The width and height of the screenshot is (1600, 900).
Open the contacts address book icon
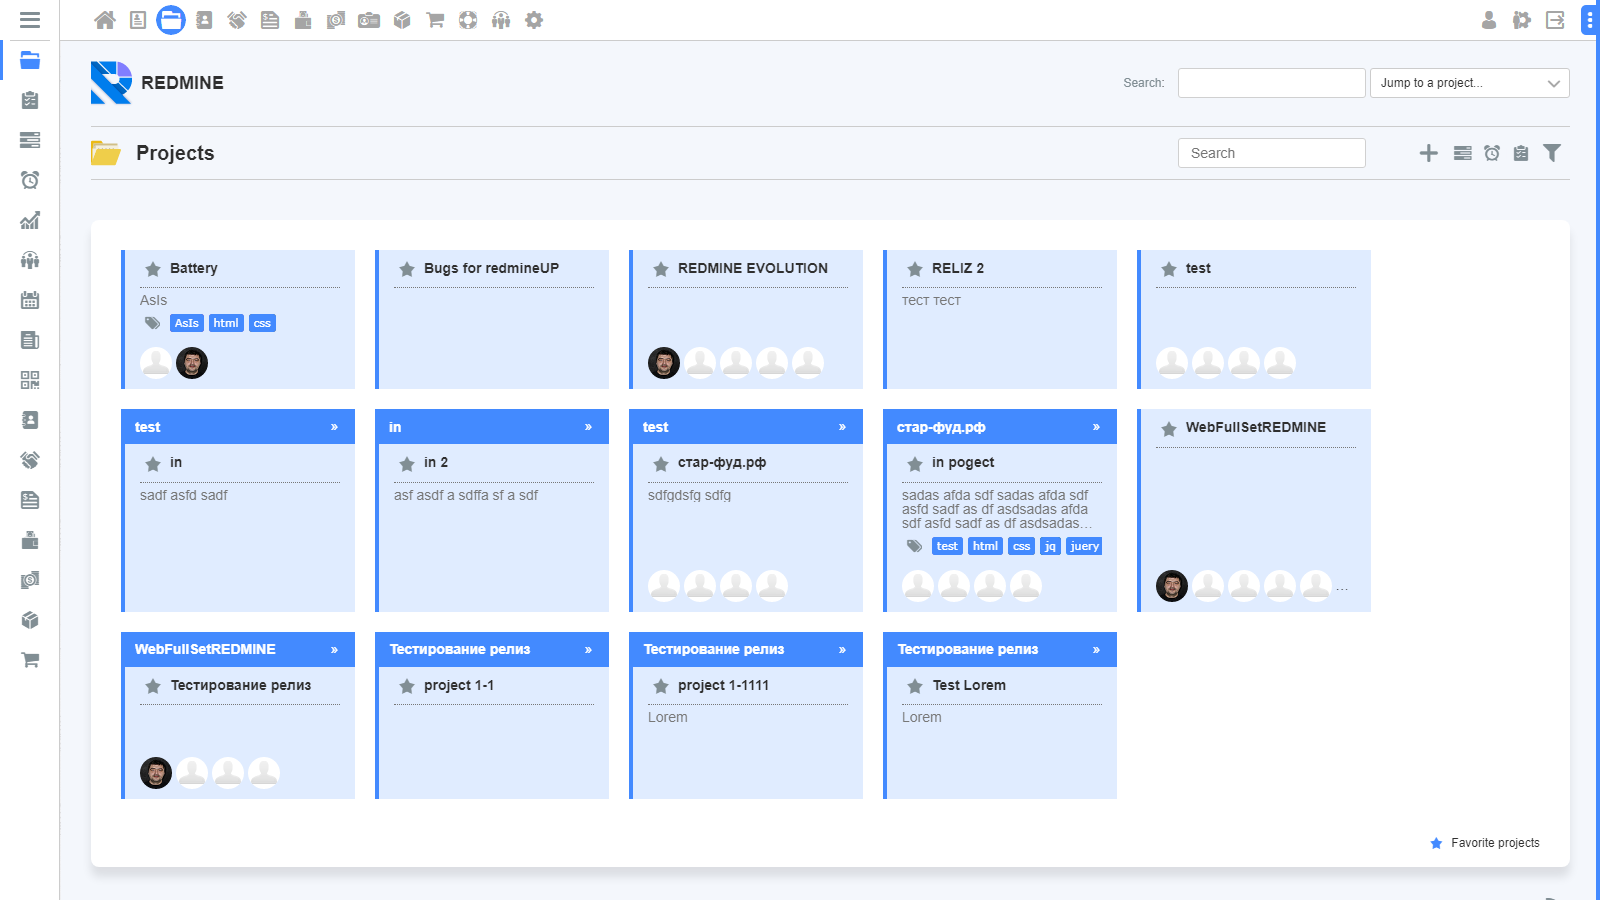click(204, 20)
